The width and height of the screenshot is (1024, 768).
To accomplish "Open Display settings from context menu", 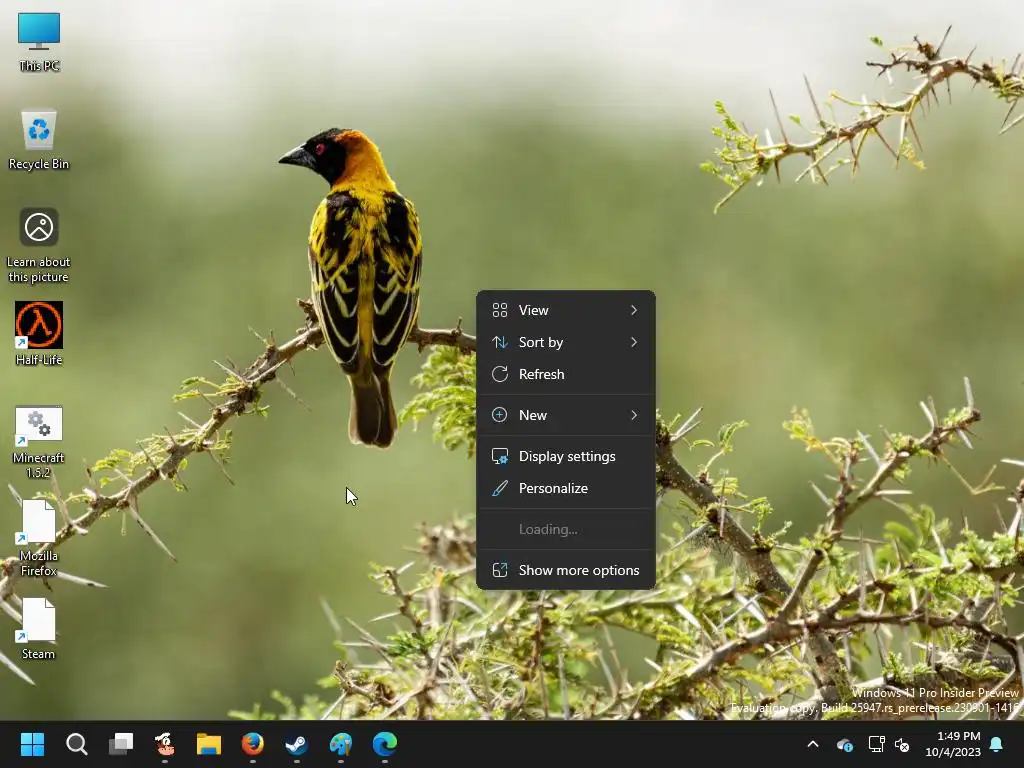I will (x=566, y=456).
